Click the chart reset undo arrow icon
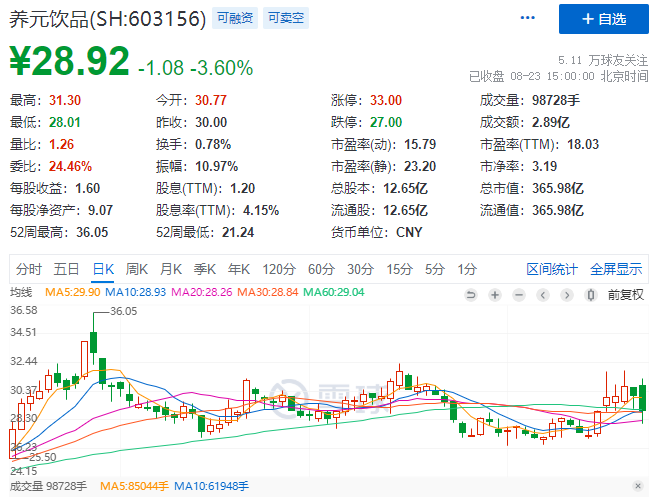Screen dimensions: 667x497 click(x=471, y=295)
